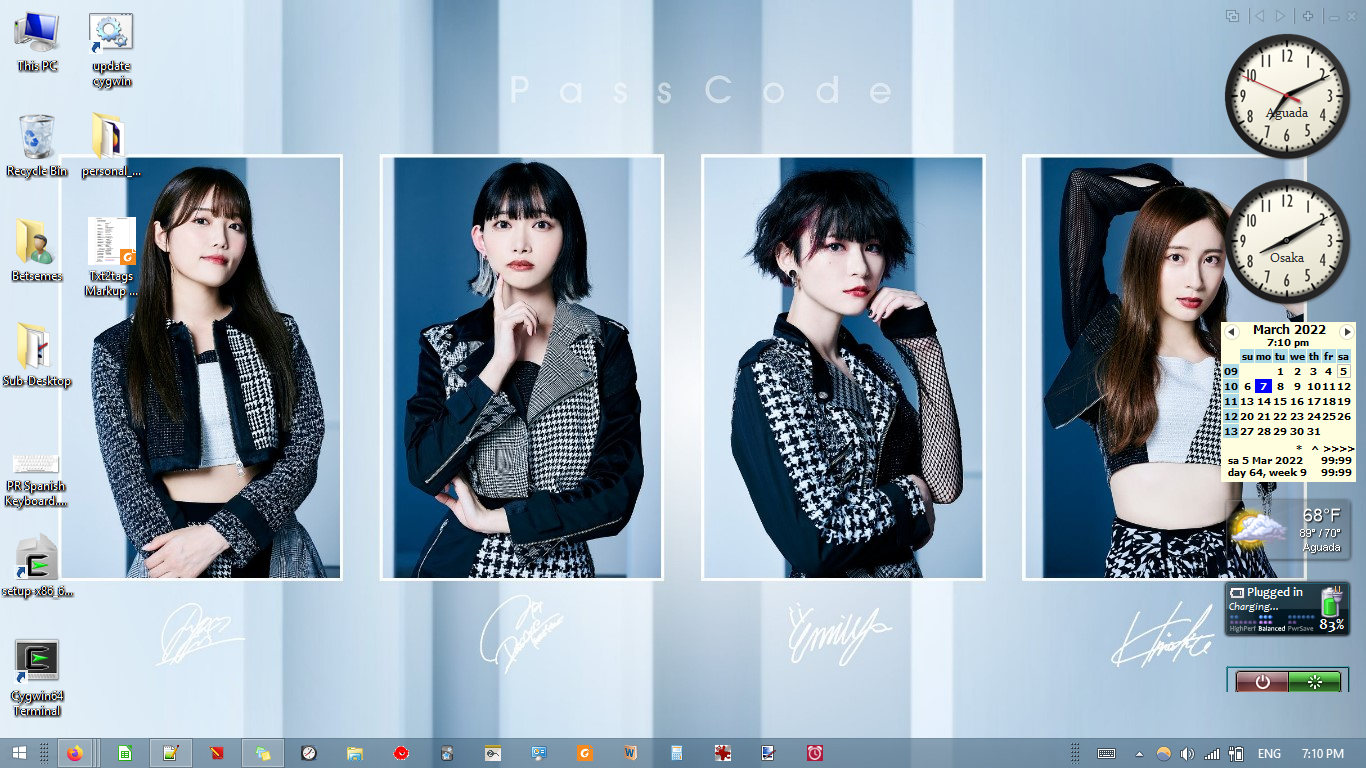Open File Explorer from the taskbar
The image size is (1366, 768).
[355, 753]
